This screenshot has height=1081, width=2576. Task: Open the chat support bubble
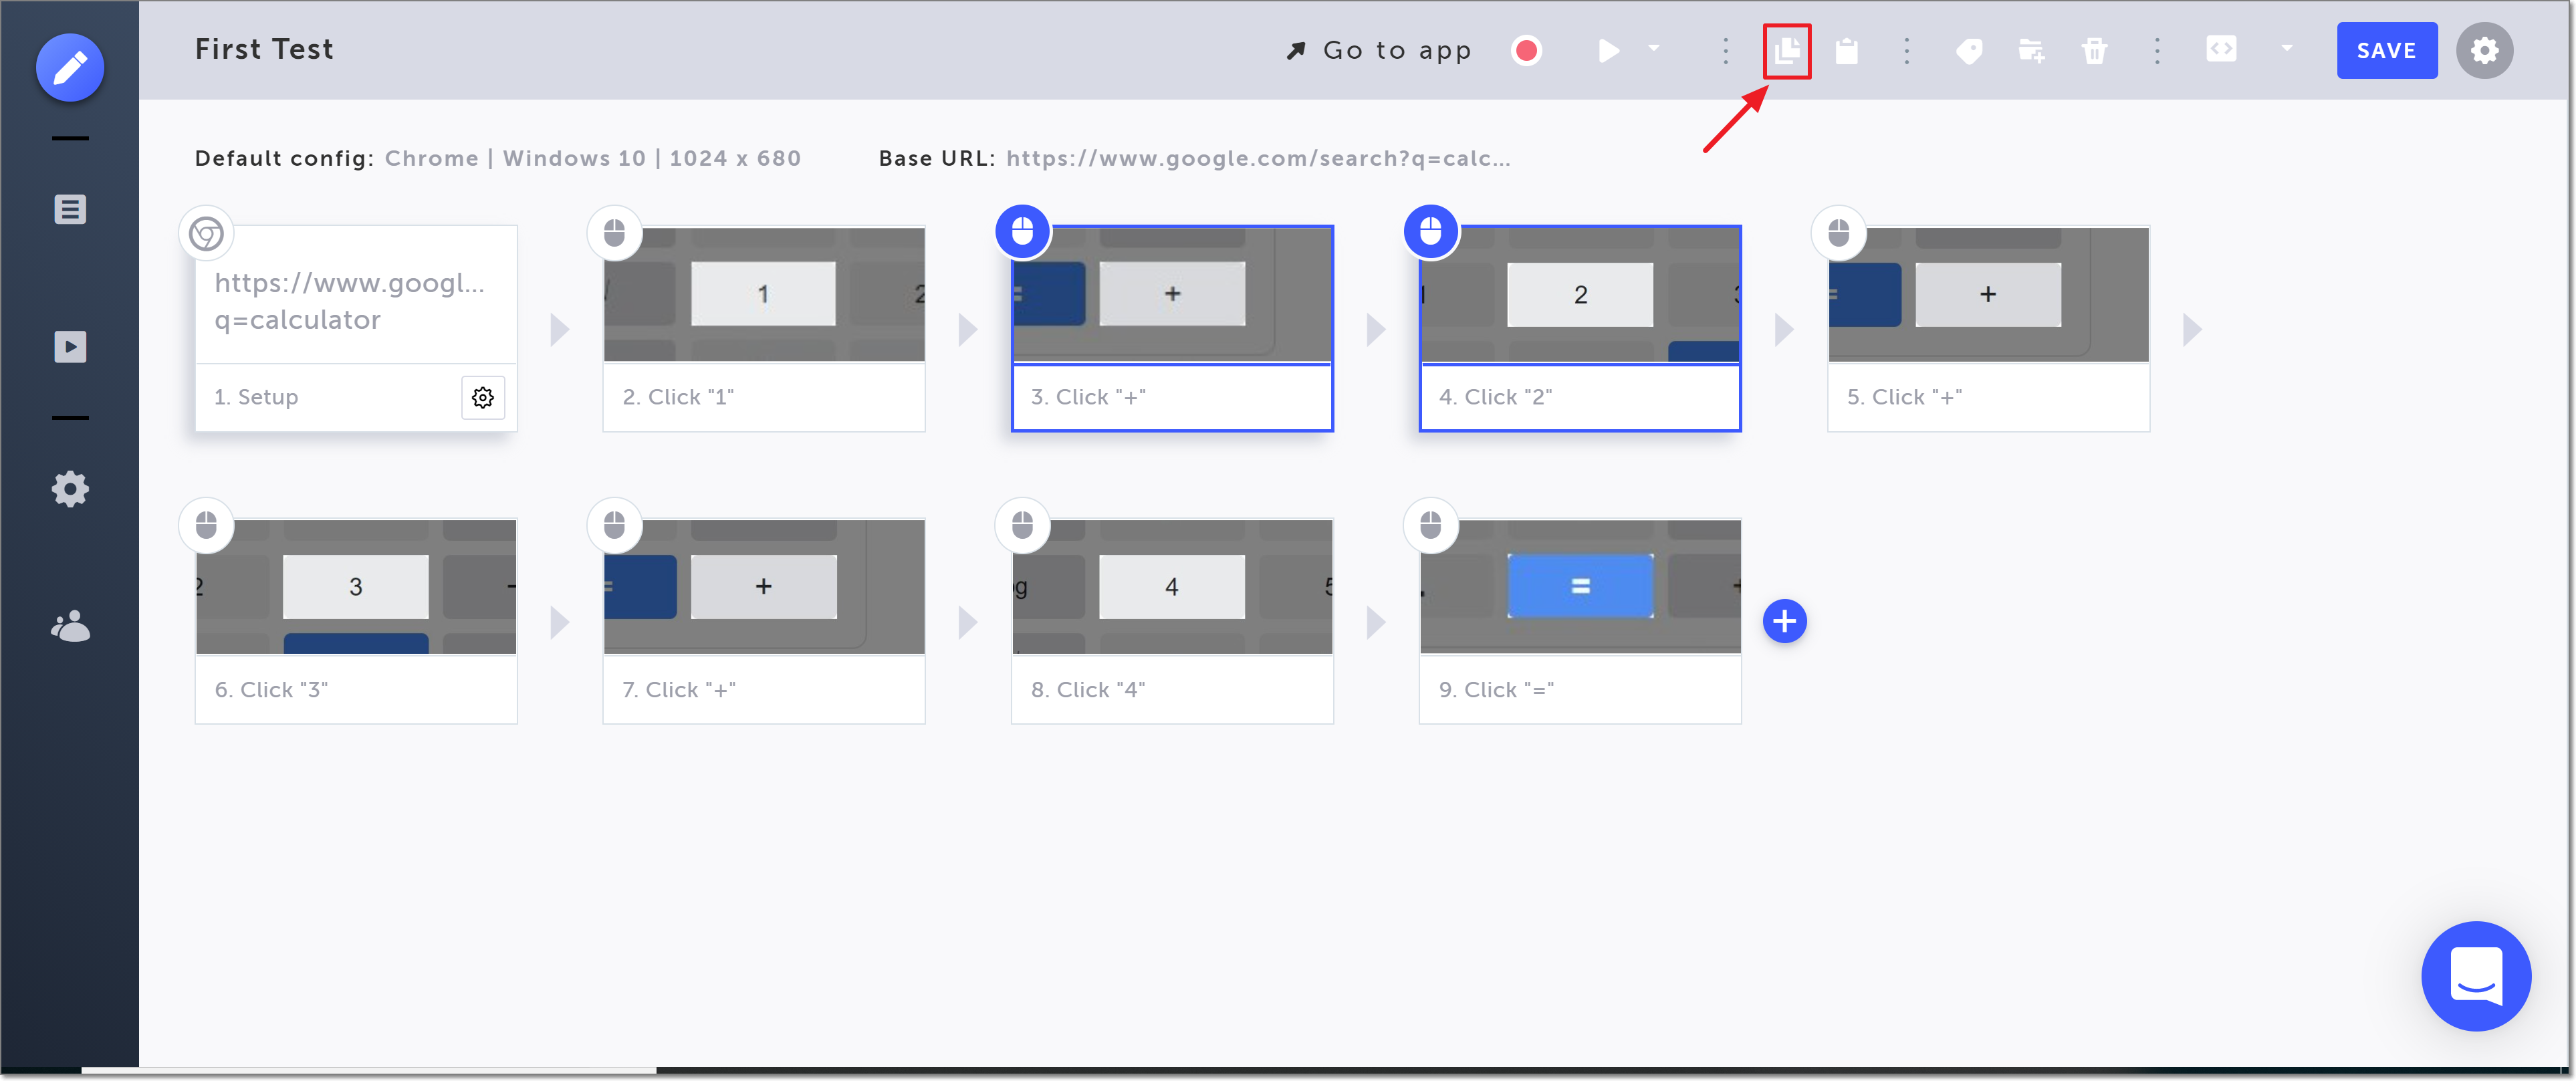[2475, 976]
